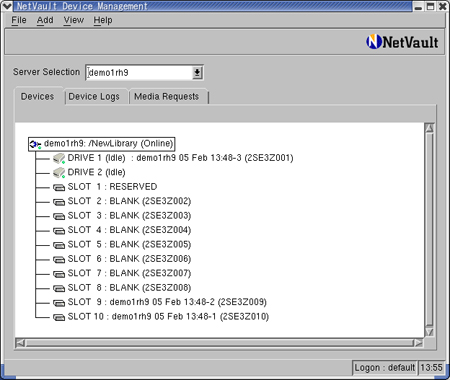
Task: Click the SLOT 10 tape slot icon
Action: point(59,317)
